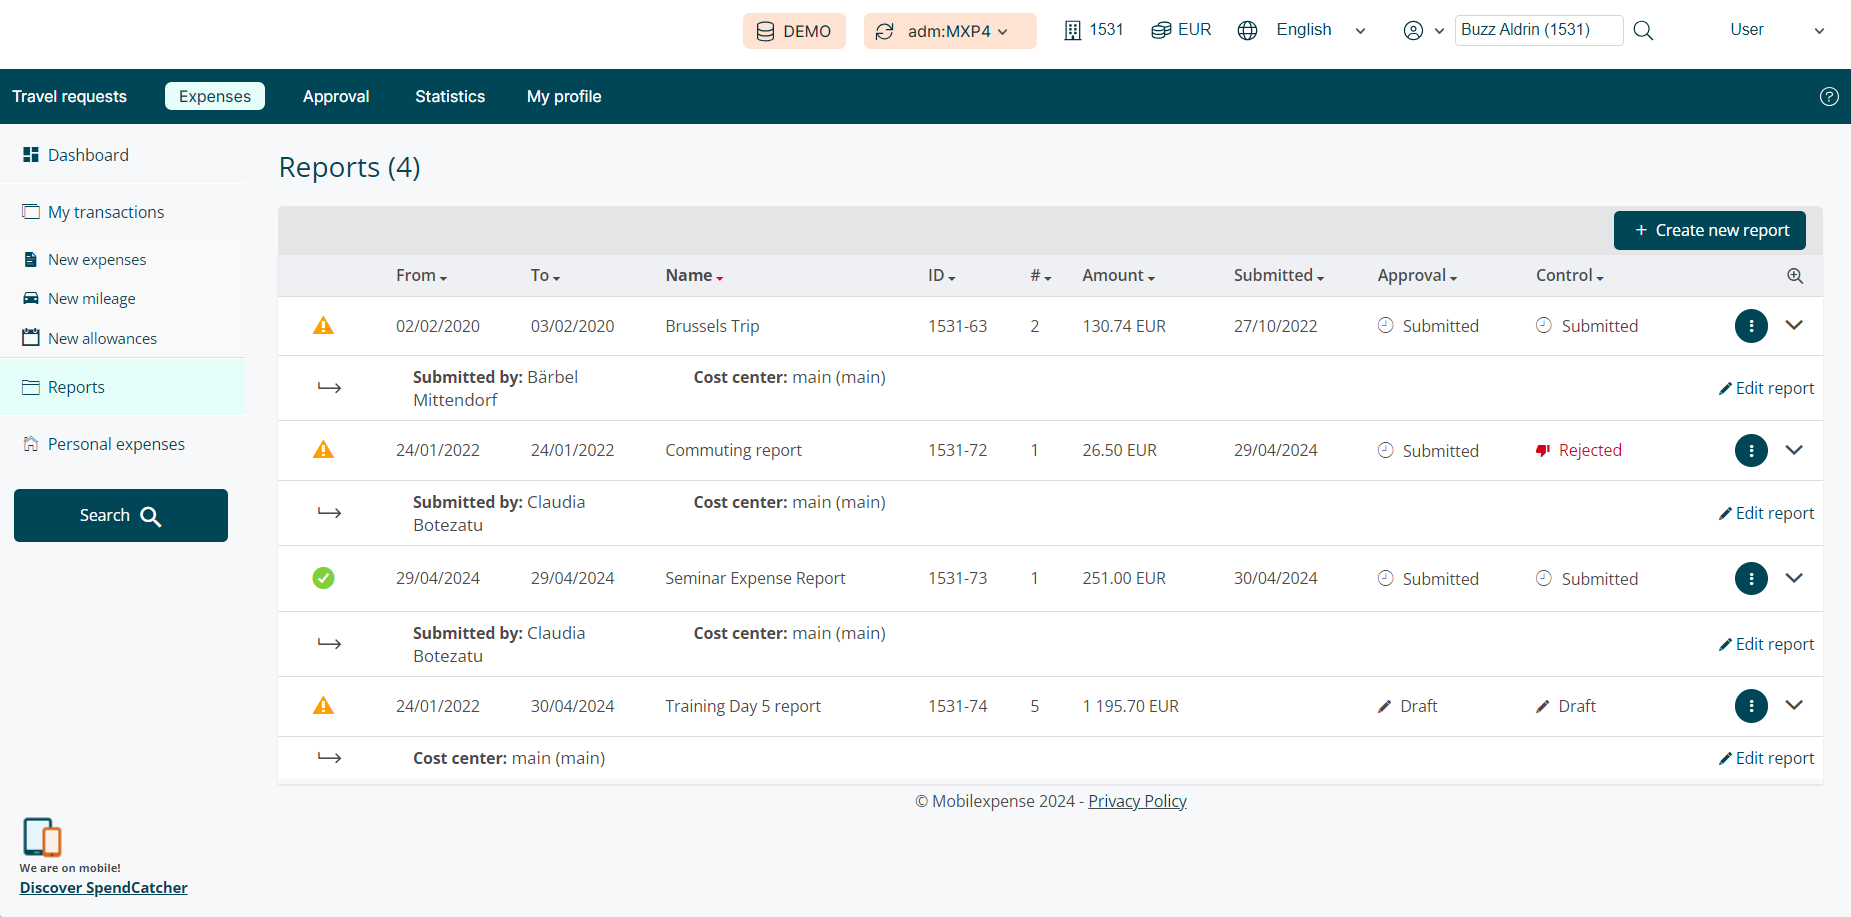Click the DEMO database badge
The image size is (1851, 917).
794,31
